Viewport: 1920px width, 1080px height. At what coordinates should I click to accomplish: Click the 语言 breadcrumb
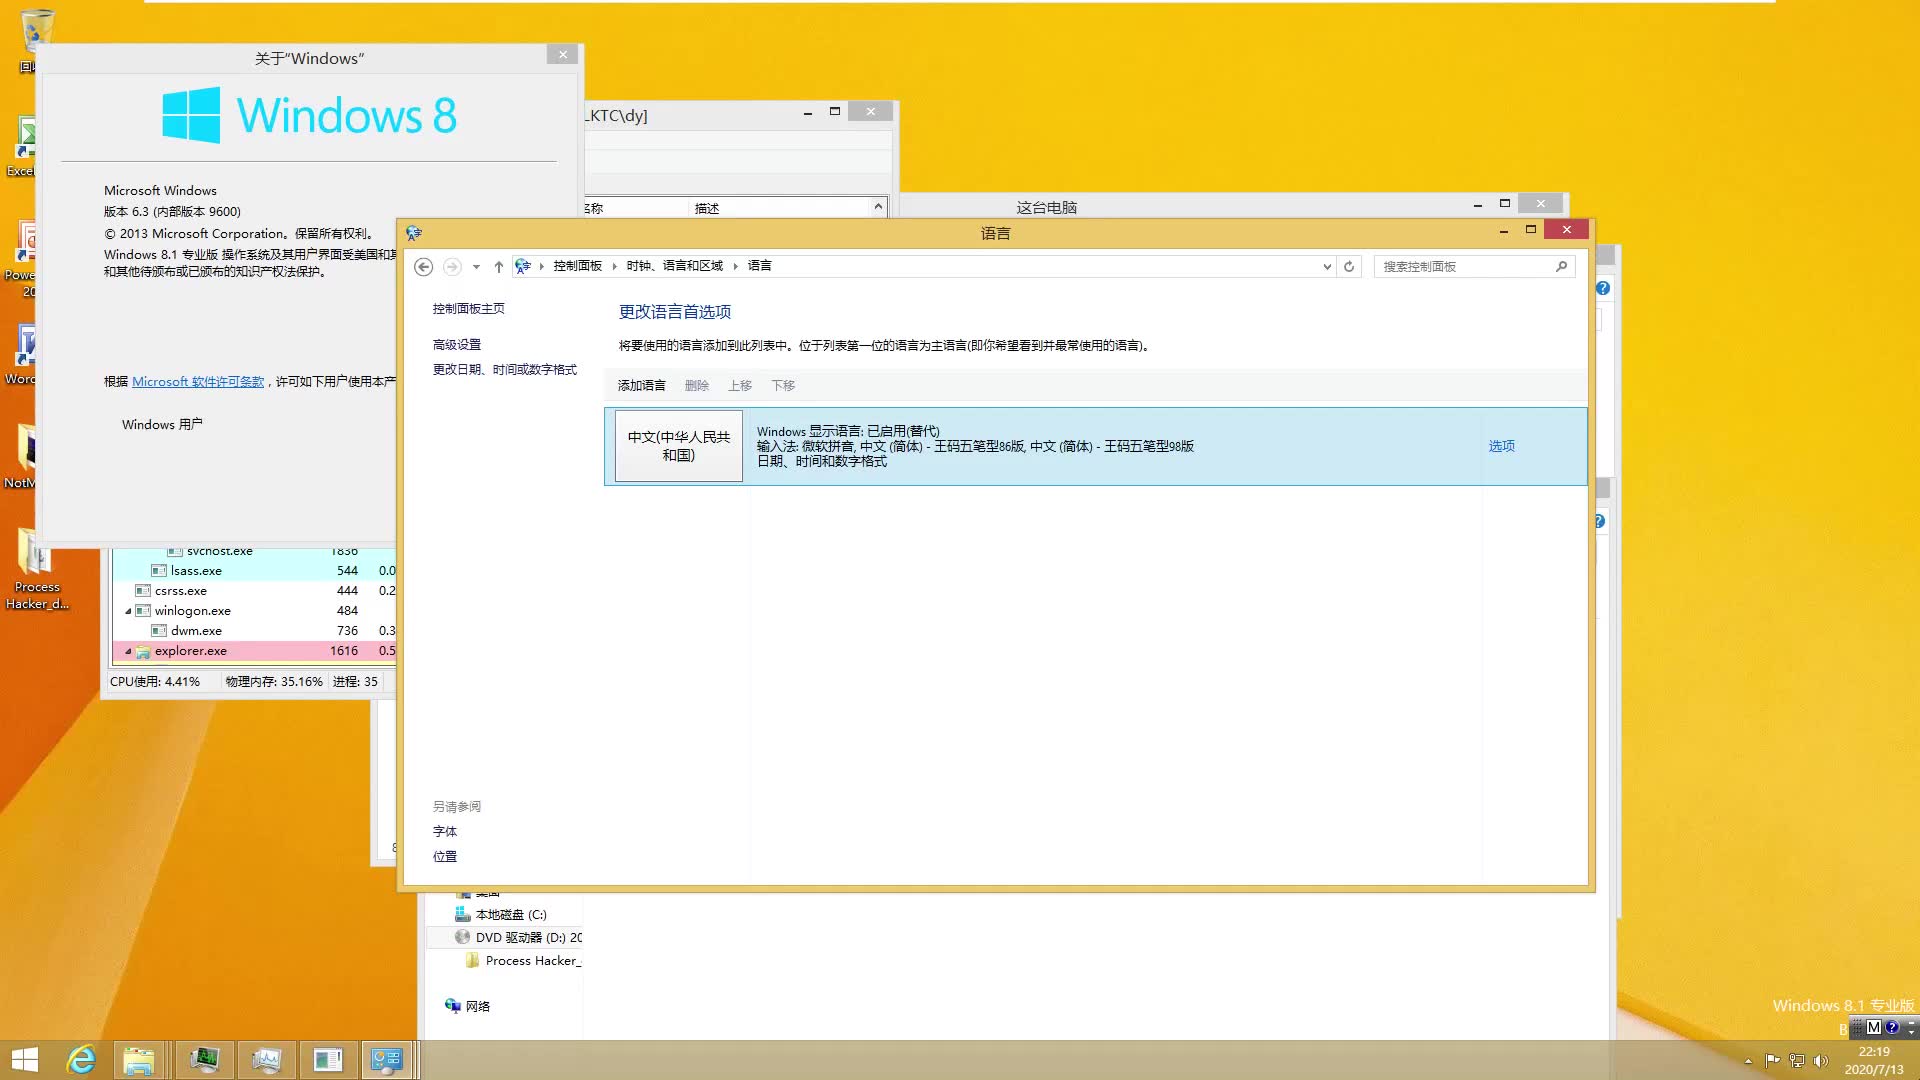[759, 266]
